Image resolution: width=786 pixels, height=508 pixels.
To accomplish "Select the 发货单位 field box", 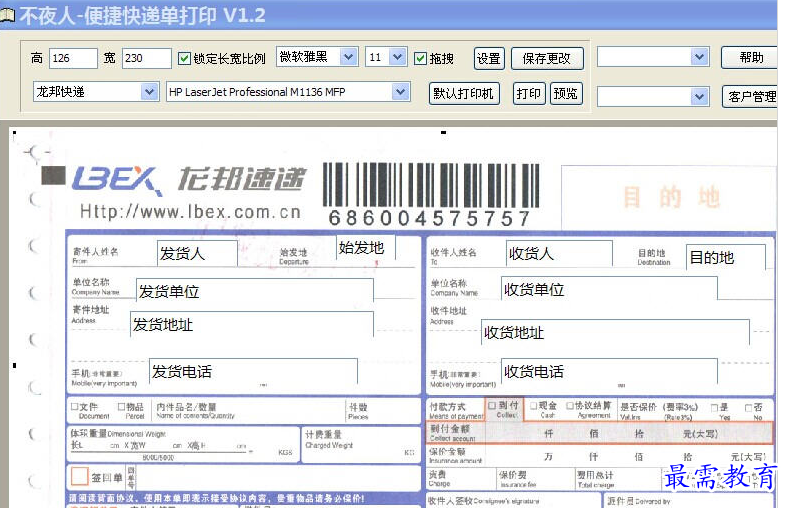I will 255,291.
